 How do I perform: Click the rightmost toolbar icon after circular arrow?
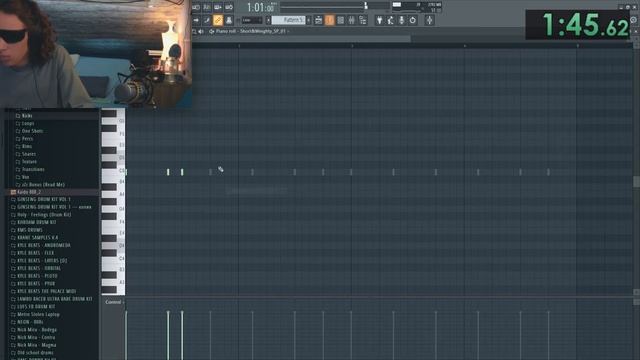[x=429, y=20]
